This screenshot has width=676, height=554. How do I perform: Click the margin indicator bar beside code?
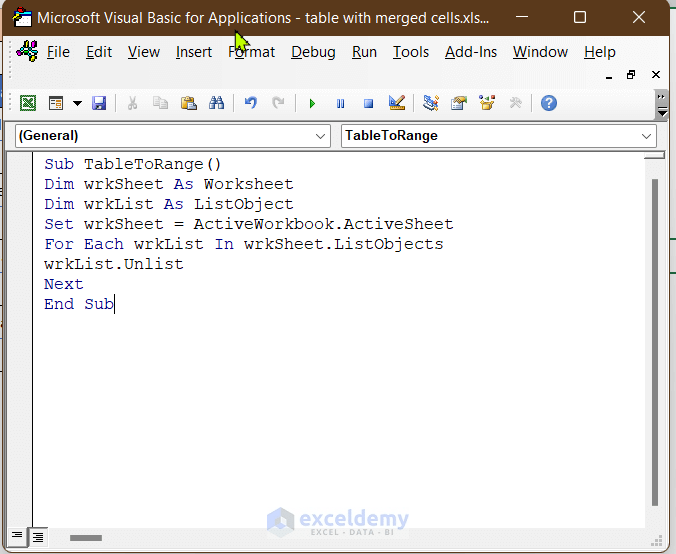coord(19,340)
